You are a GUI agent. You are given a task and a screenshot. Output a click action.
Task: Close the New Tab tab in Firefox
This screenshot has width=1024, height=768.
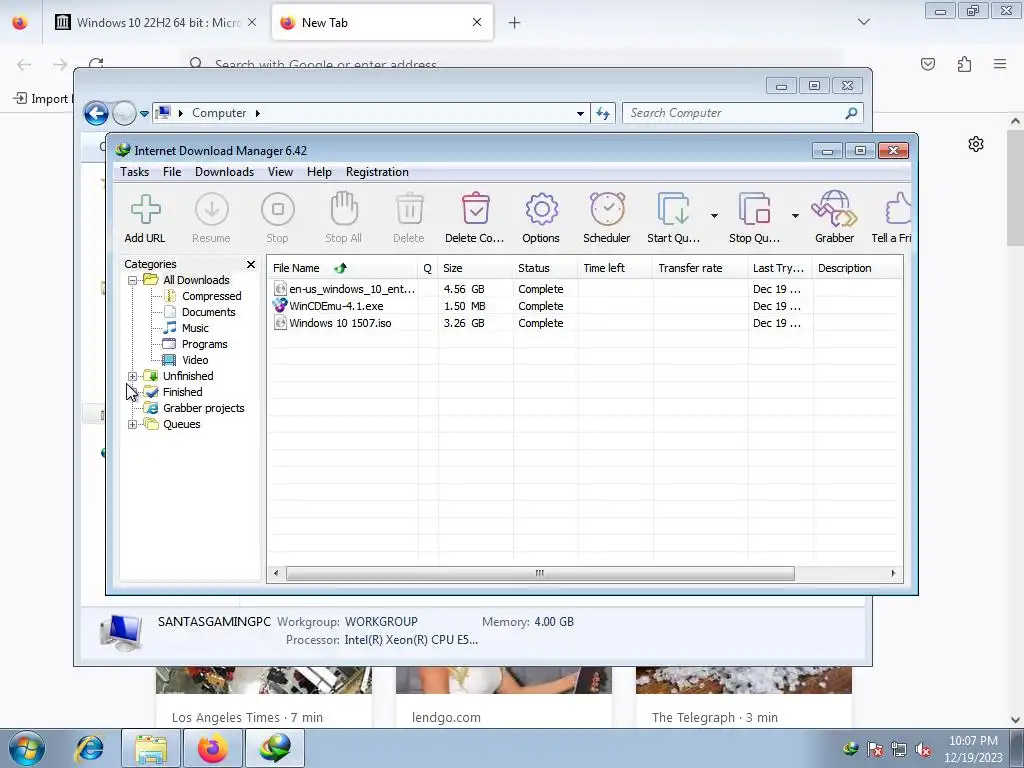click(477, 22)
